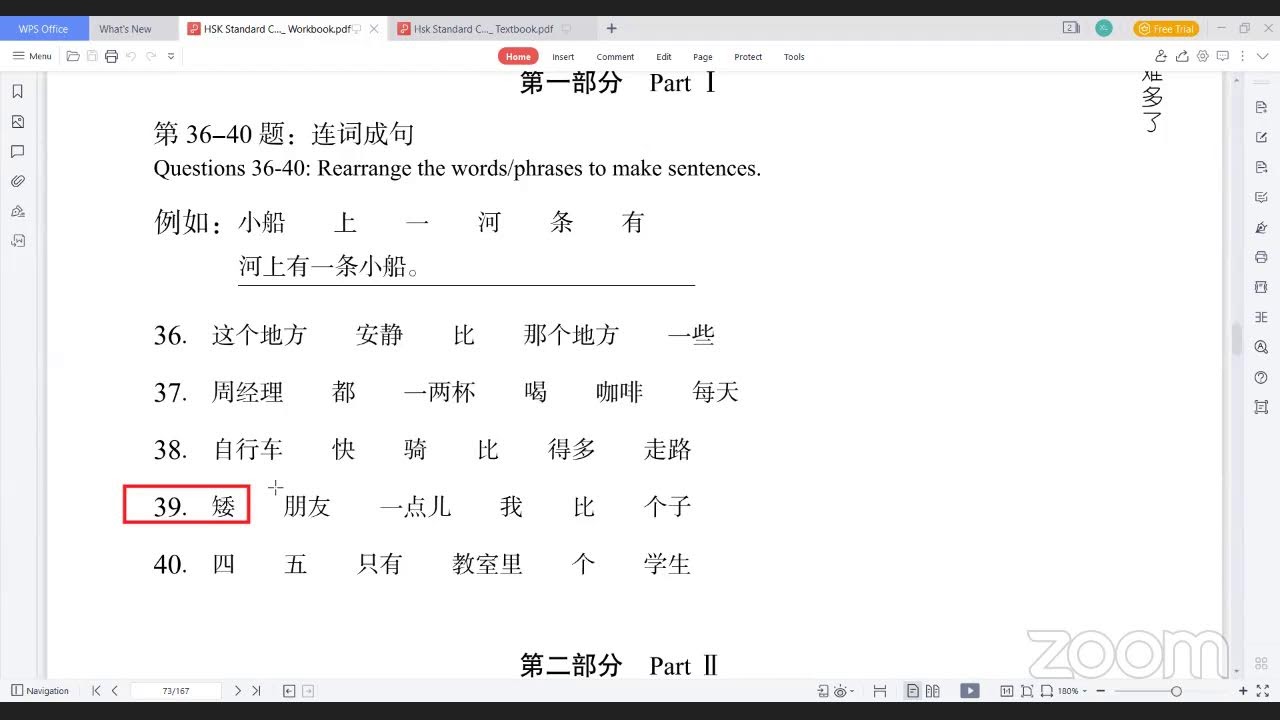
Task: Click the help question mark icon right sidebar
Action: coord(1261,377)
